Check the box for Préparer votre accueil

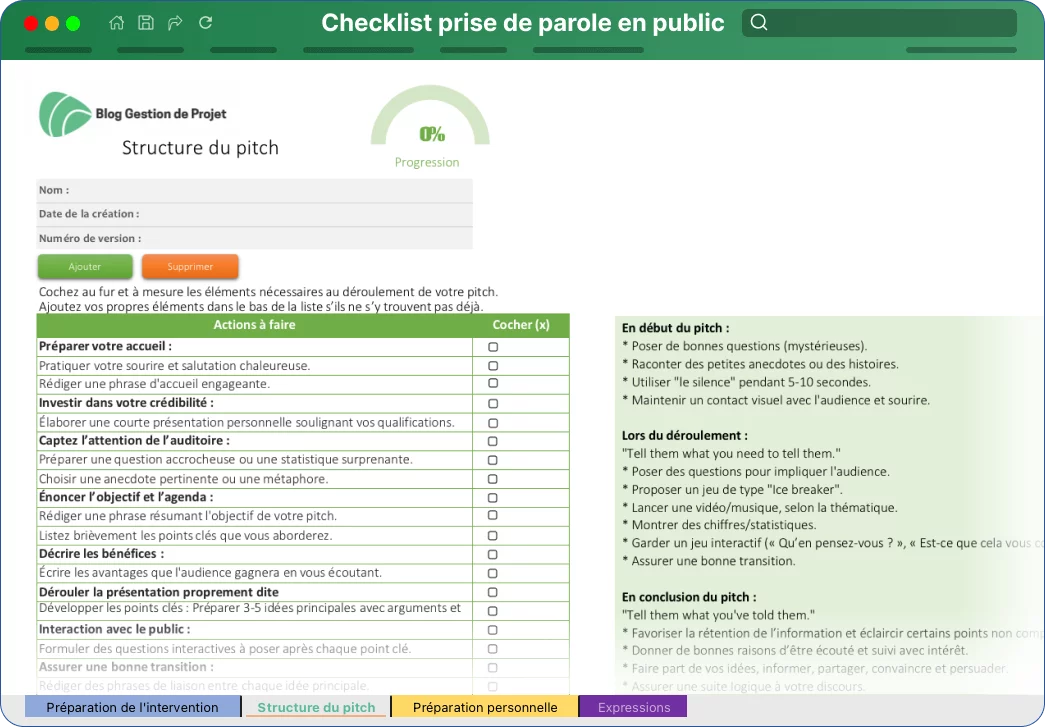click(493, 347)
